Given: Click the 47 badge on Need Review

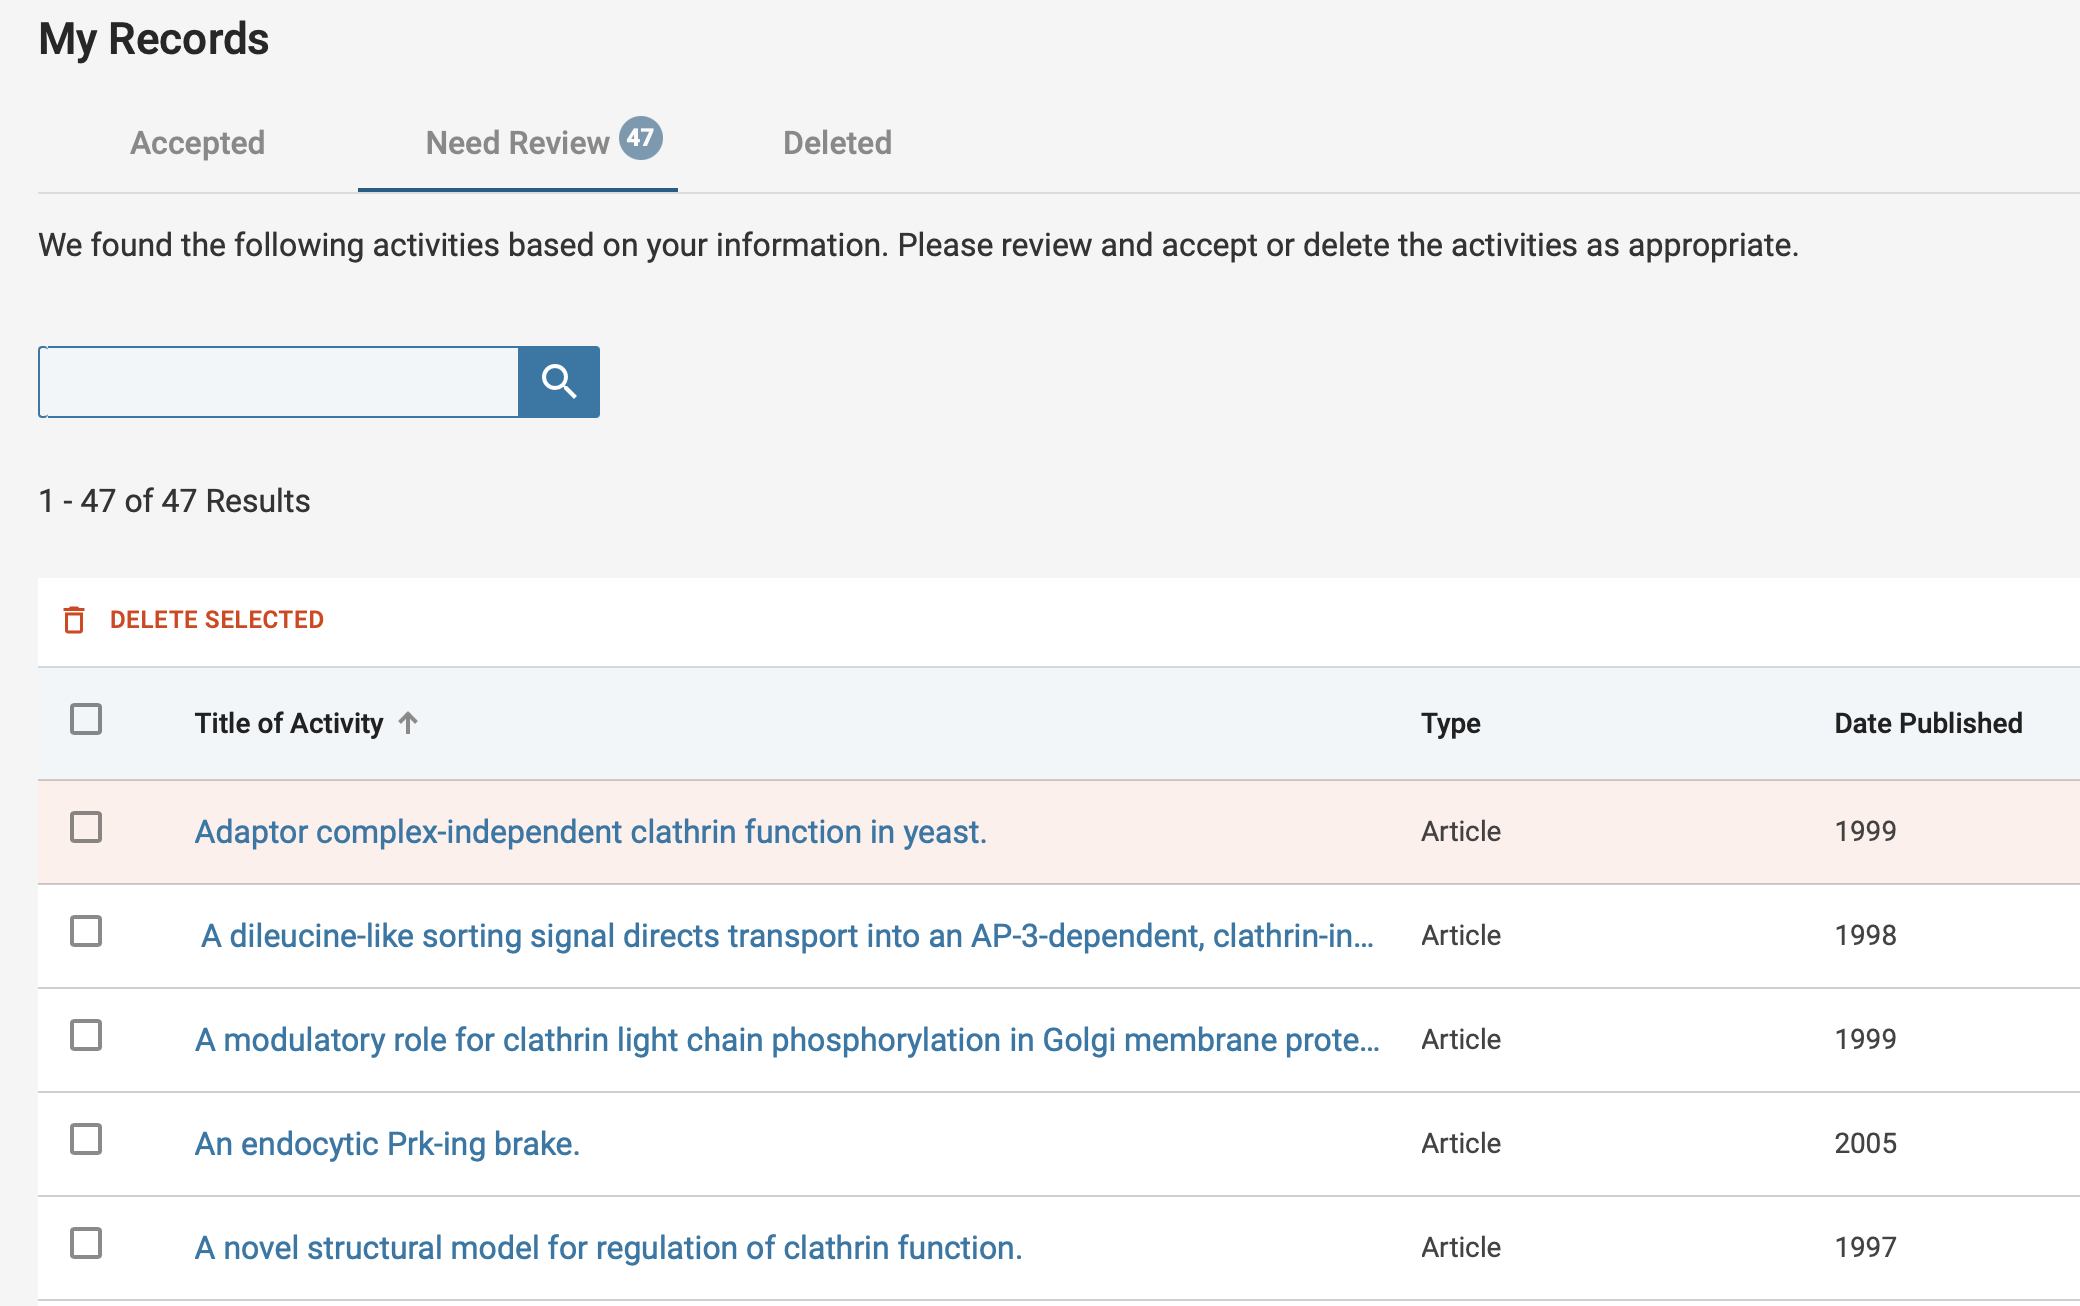Looking at the screenshot, I should (640, 138).
